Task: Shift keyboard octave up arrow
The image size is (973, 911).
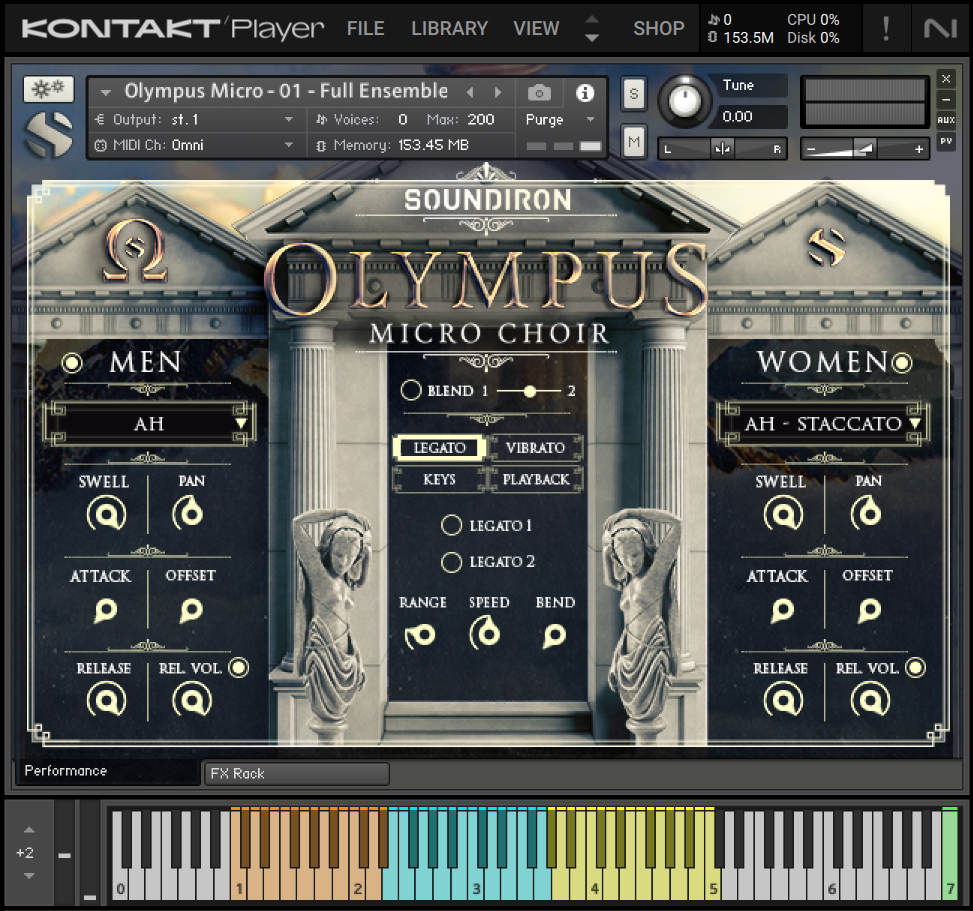Action: coord(29,830)
